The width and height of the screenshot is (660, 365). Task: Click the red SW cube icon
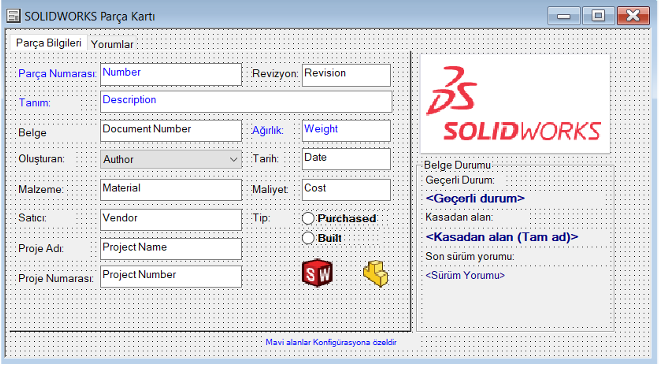[x=317, y=273]
